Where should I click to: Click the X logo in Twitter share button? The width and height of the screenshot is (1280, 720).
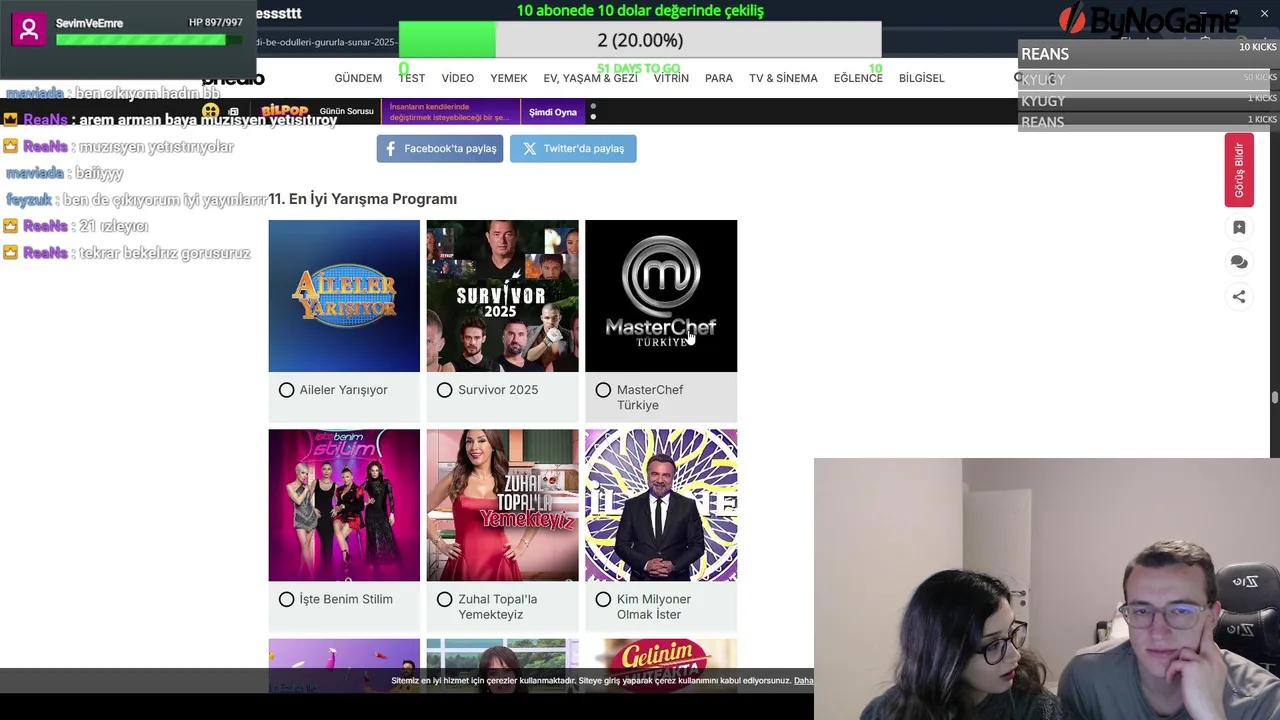(529, 148)
